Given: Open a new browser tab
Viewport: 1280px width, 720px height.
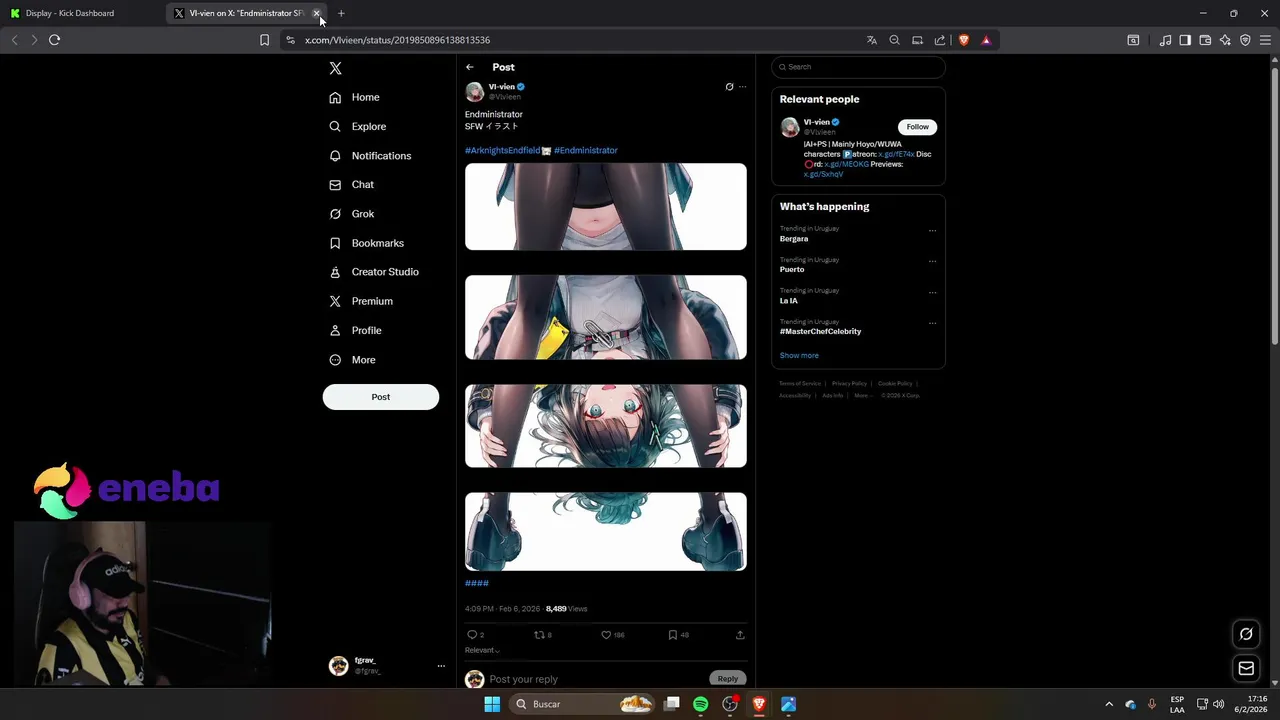Looking at the screenshot, I should tap(341, 13).
